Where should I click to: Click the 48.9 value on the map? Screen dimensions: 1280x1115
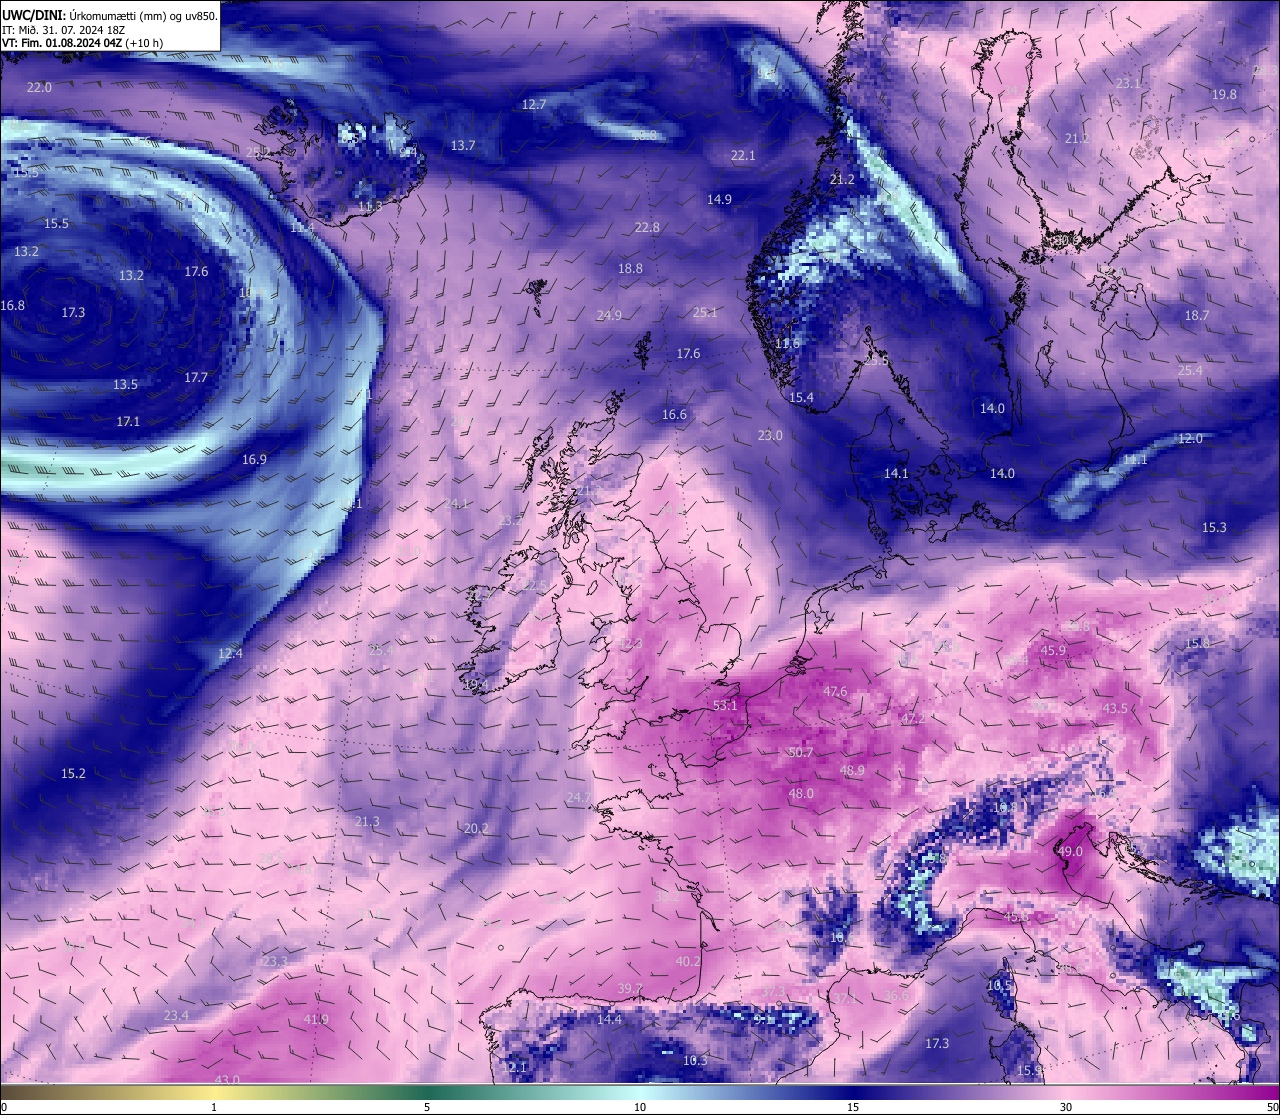852,771
